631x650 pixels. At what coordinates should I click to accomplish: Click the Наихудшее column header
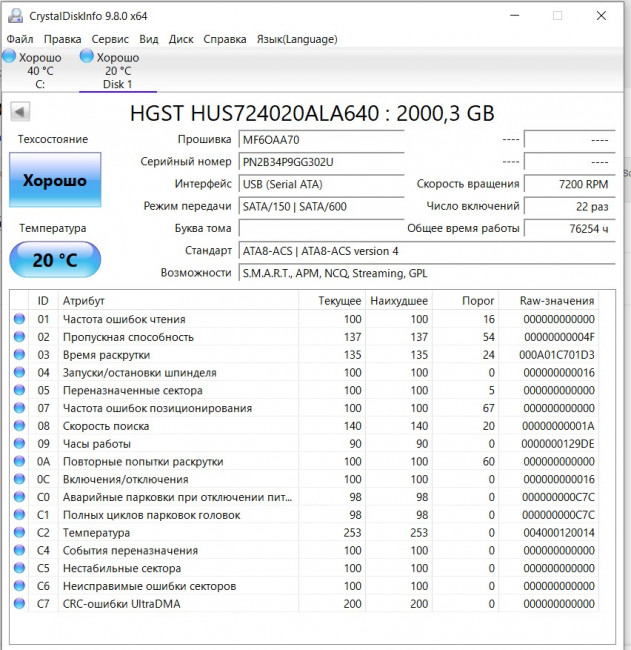coord(399,301)
